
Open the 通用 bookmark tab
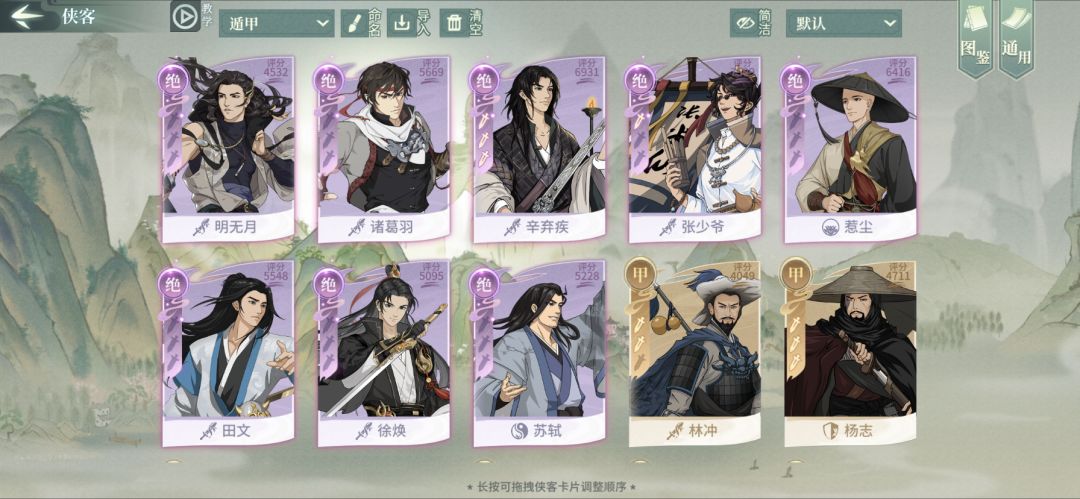1016,38
